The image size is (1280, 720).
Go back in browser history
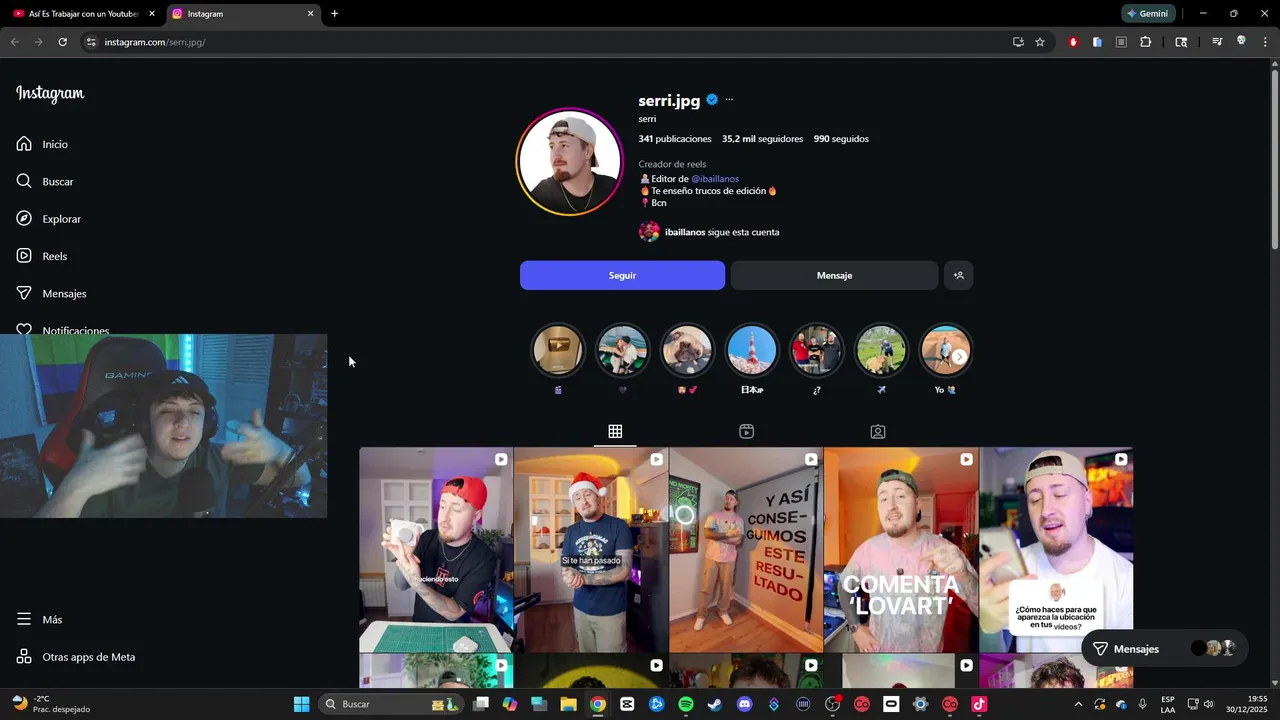point(14,42)
